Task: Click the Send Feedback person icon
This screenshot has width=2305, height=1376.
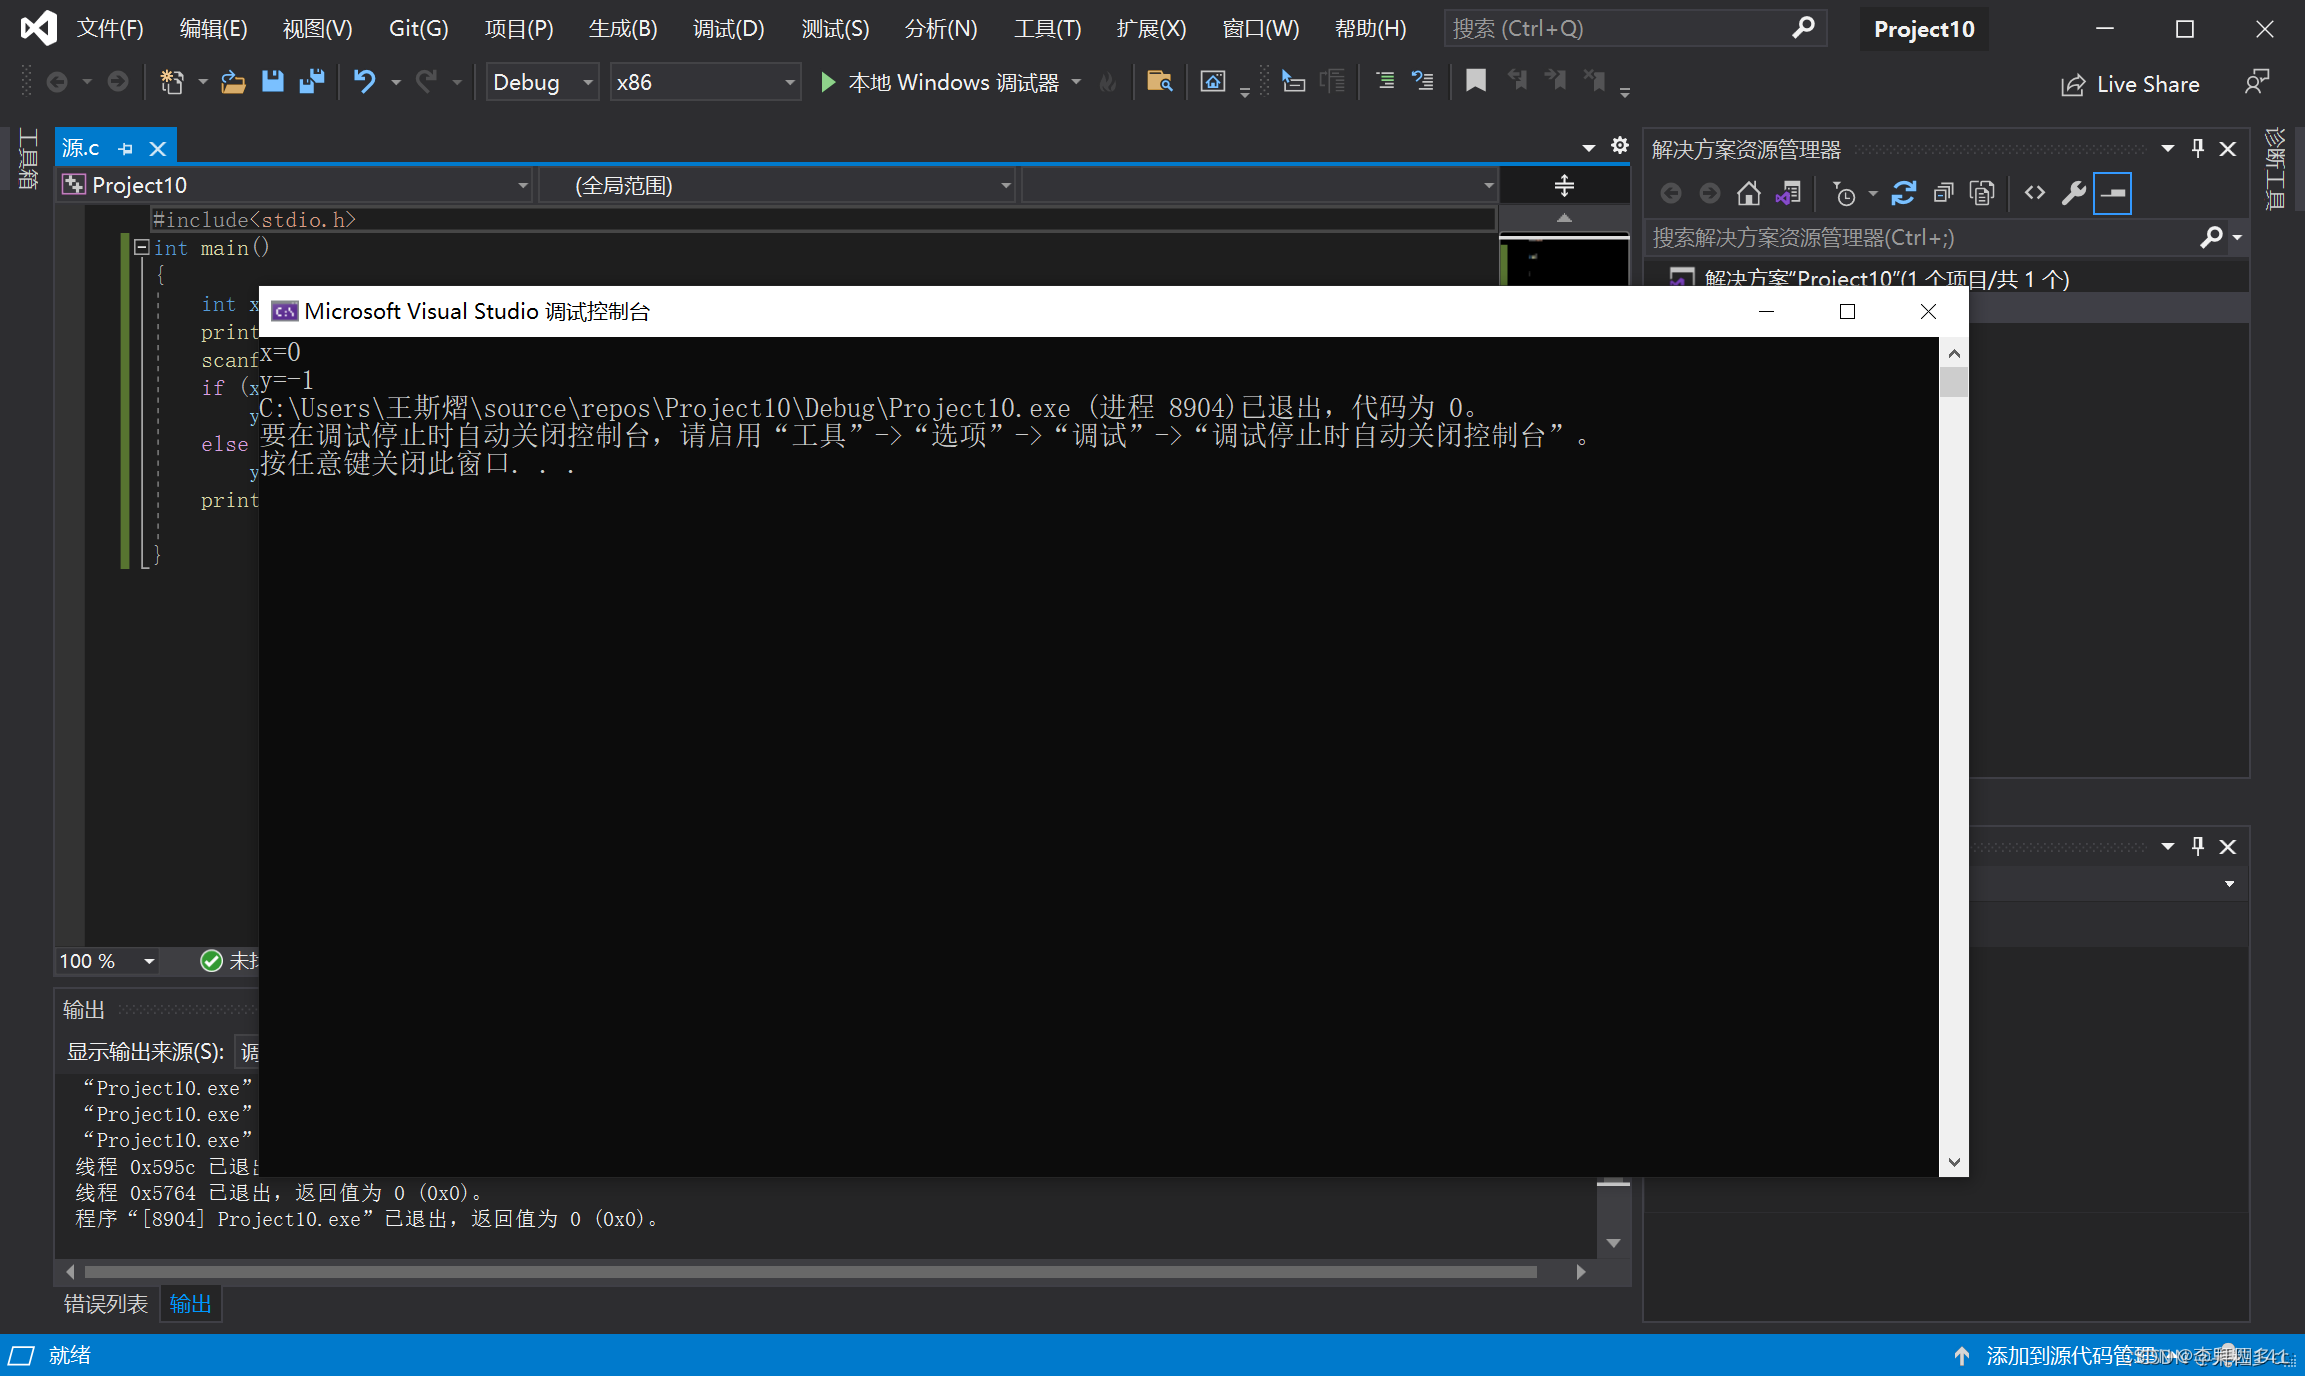Action: pos(2256,82)
